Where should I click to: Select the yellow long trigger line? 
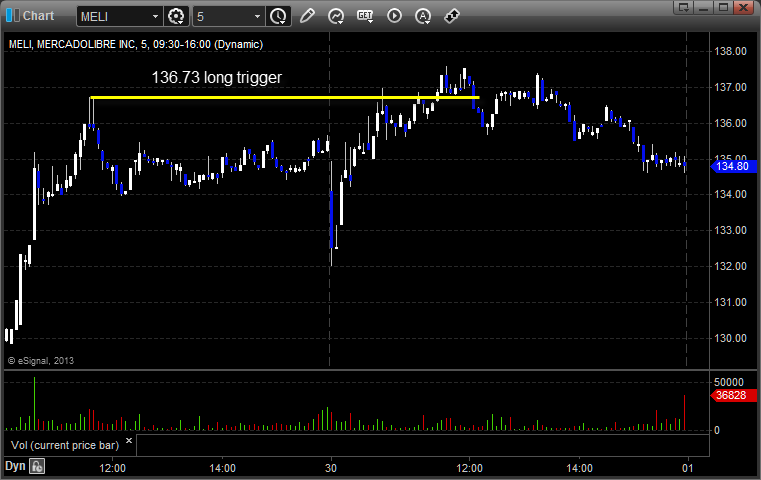pyautogui.click(x=285, y=98)
